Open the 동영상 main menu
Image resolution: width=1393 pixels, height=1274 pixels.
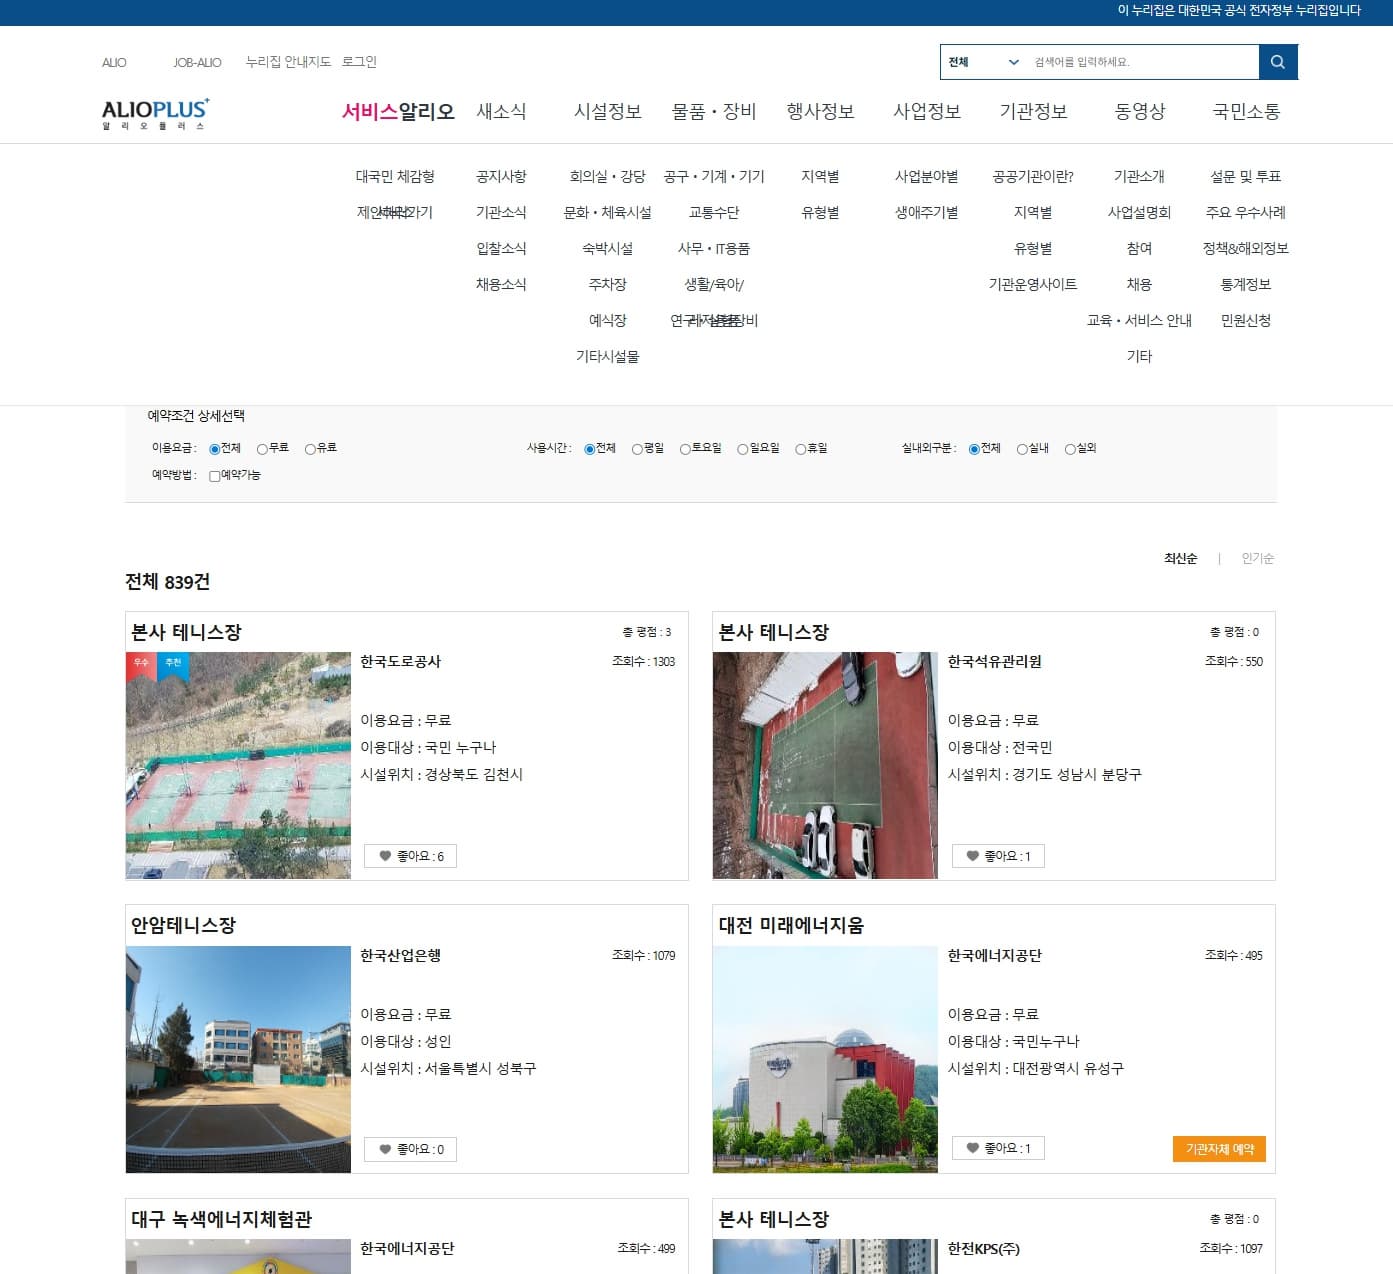pos(1140,111)
